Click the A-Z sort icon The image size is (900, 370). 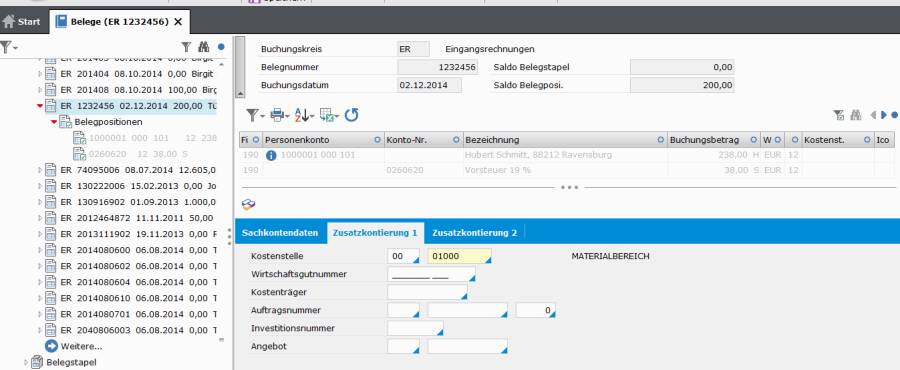click(303, 115)
